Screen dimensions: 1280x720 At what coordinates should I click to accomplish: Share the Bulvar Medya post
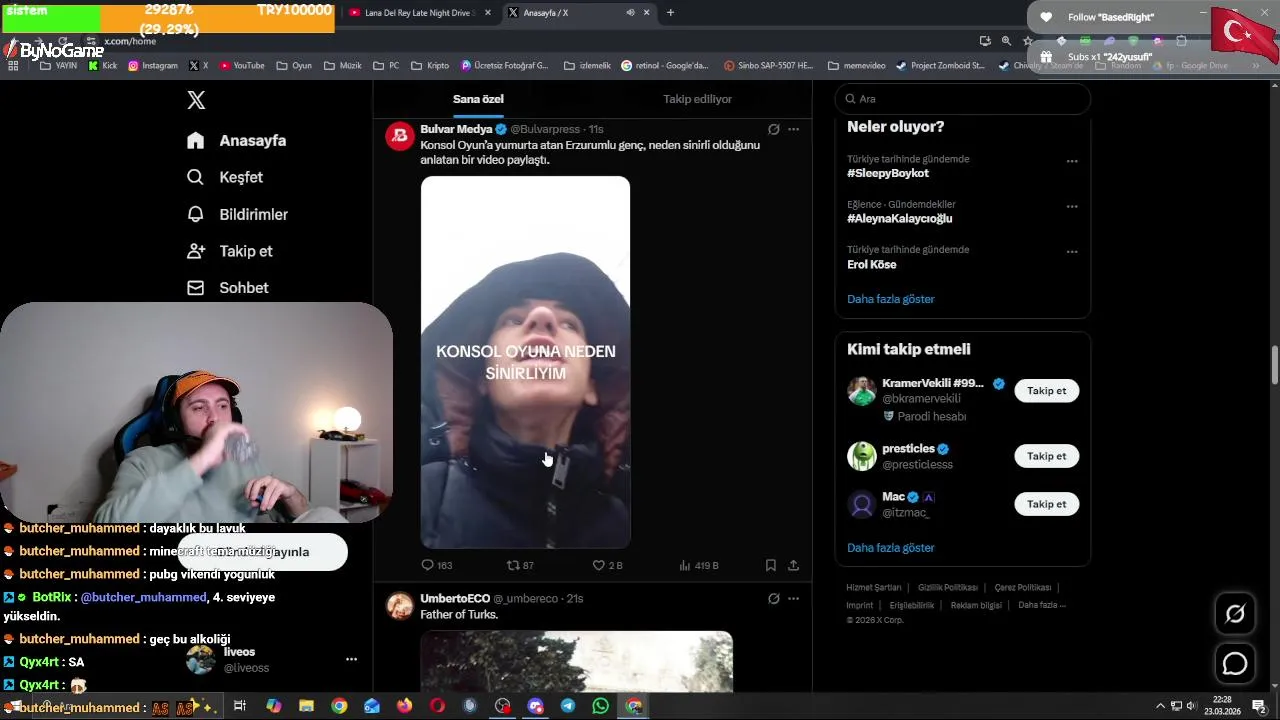(793, 565)
